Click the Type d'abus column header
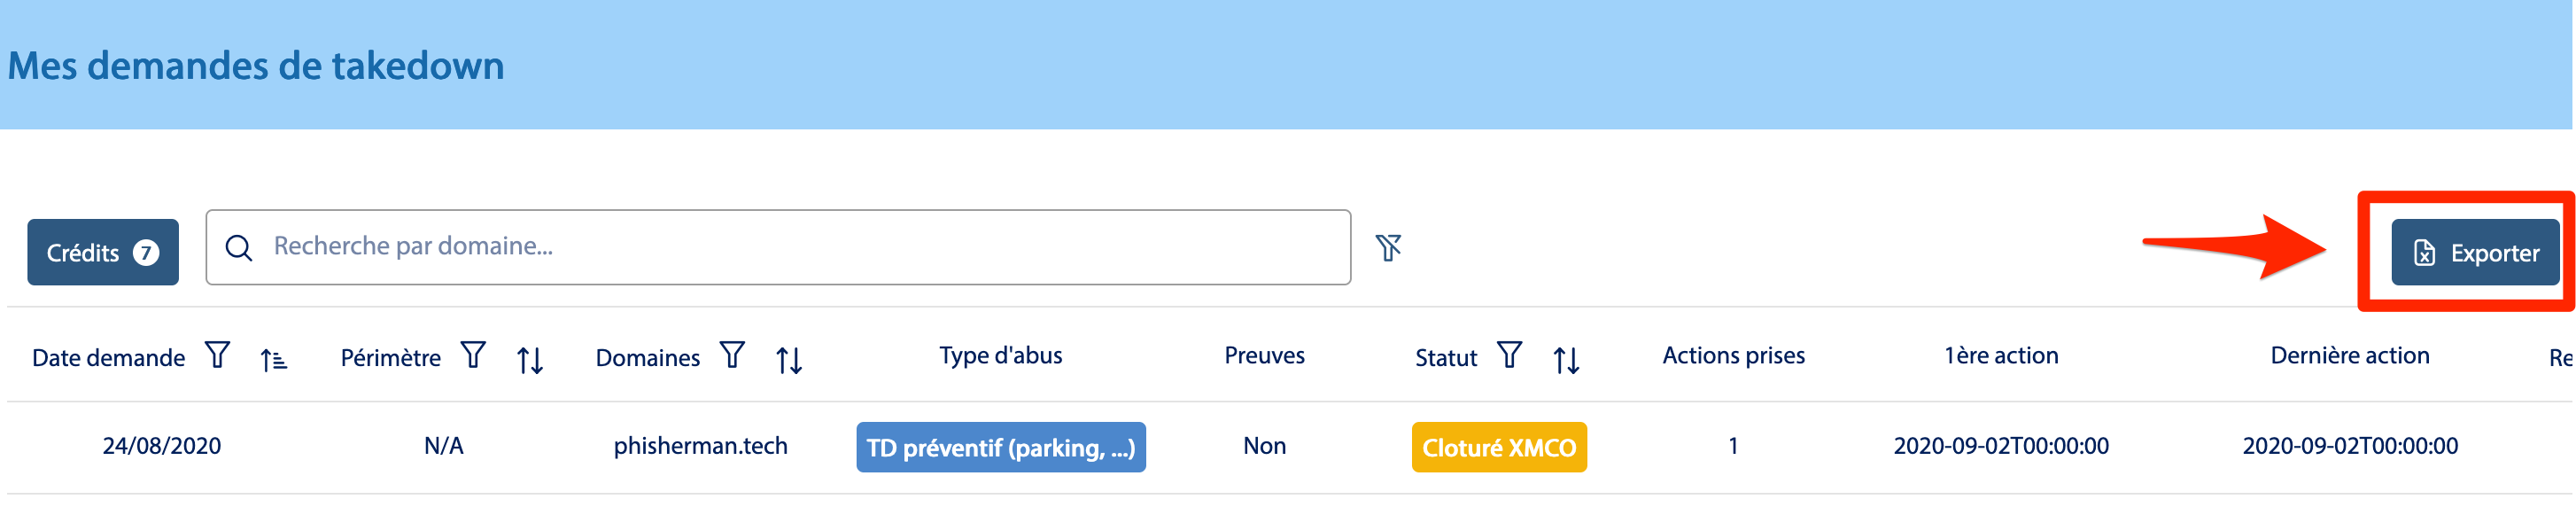Viewport: 2576px width, 507px height. [1000, 355]
